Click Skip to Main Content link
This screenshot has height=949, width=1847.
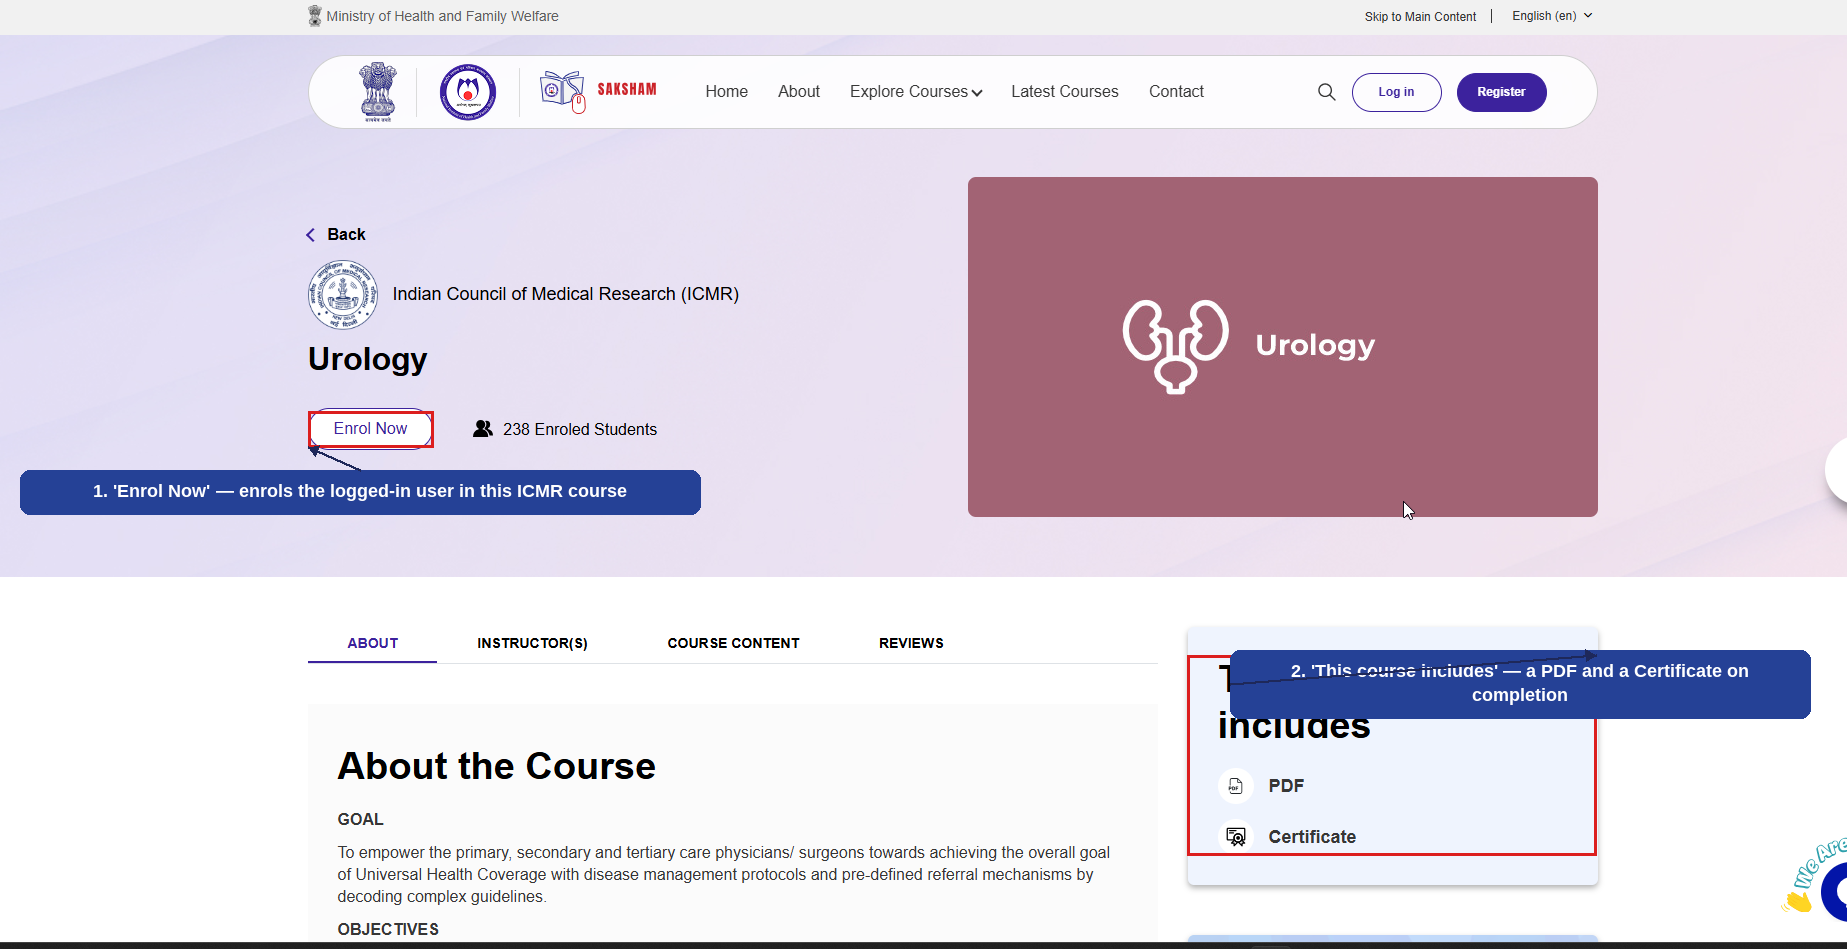click(1420, 17)
